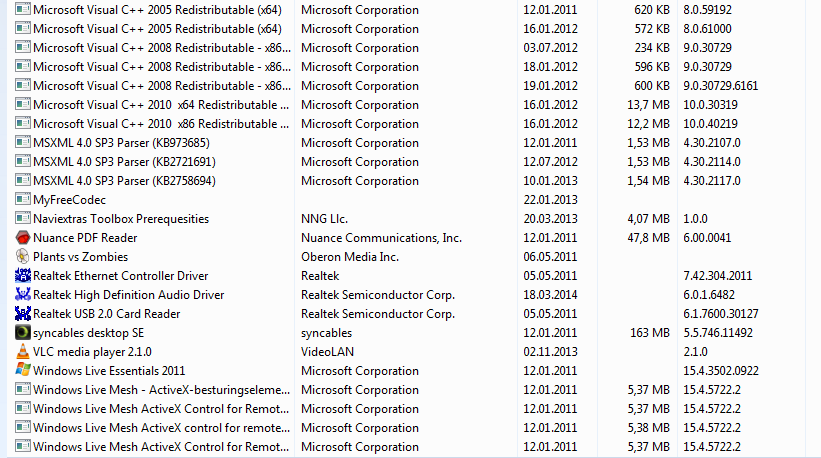
Task: Click the MyFreeCodec program icon
Action: pos(23,199)
